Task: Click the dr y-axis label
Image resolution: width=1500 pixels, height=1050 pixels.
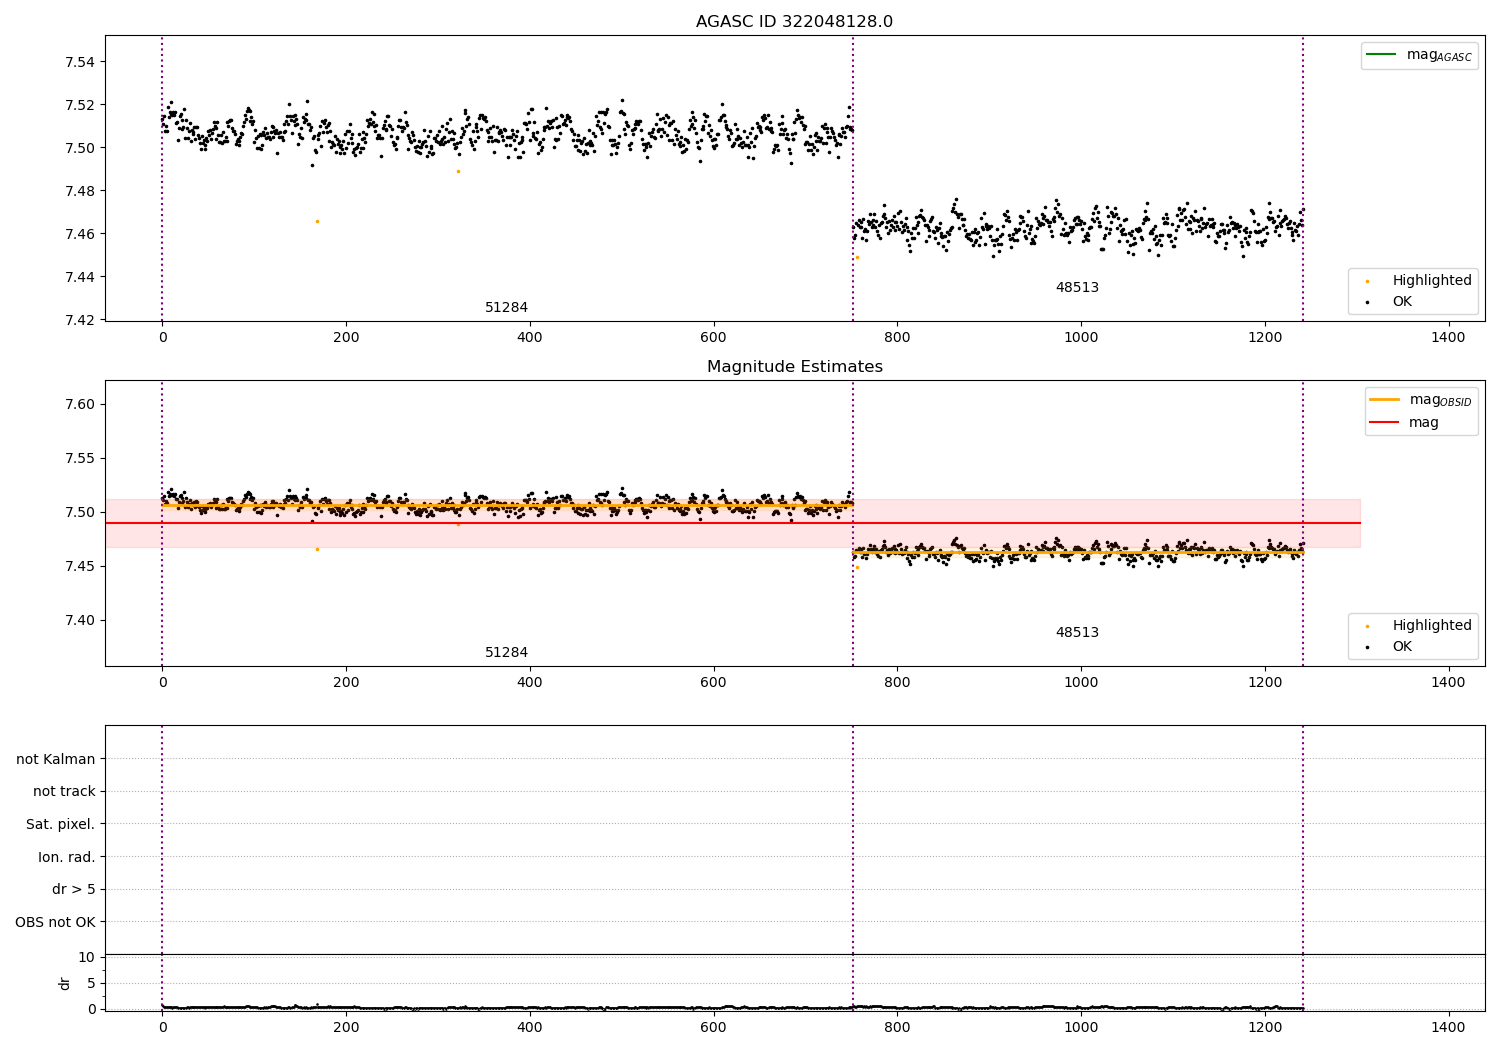Action: pos(65,983)
